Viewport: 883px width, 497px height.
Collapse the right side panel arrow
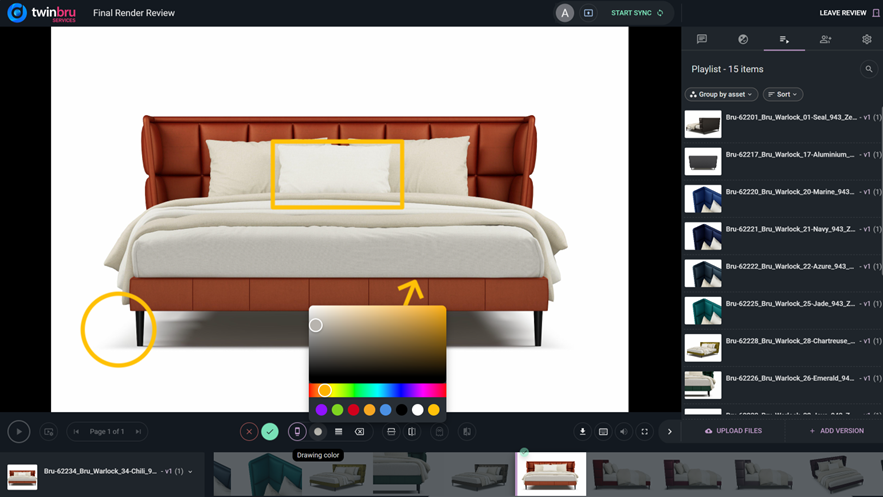click(670, 432)
